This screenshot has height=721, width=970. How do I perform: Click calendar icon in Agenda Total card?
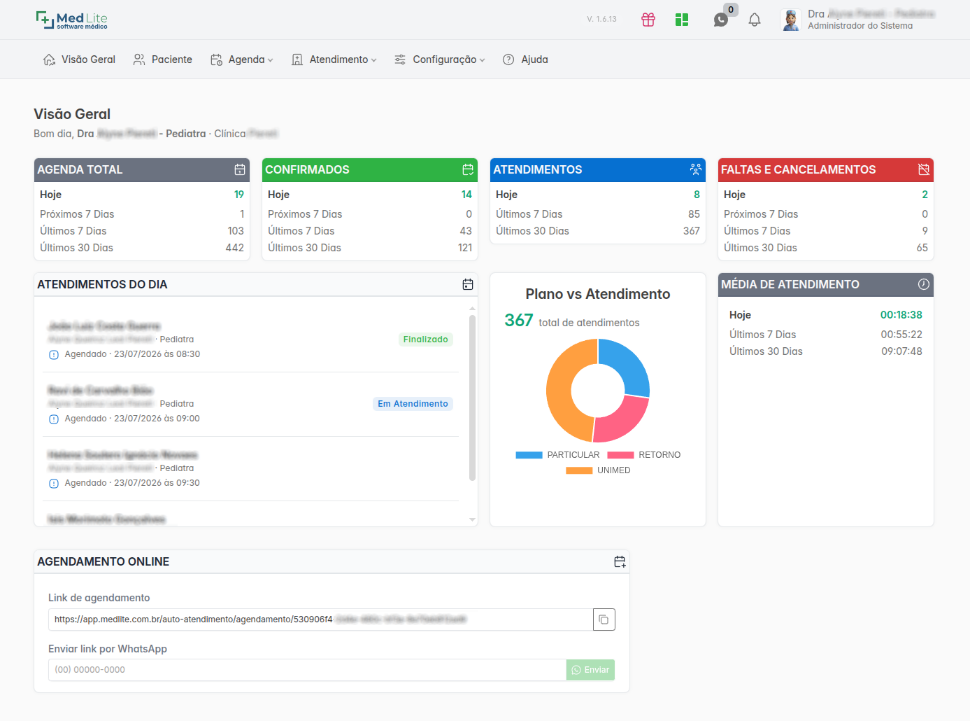point(240,170)
